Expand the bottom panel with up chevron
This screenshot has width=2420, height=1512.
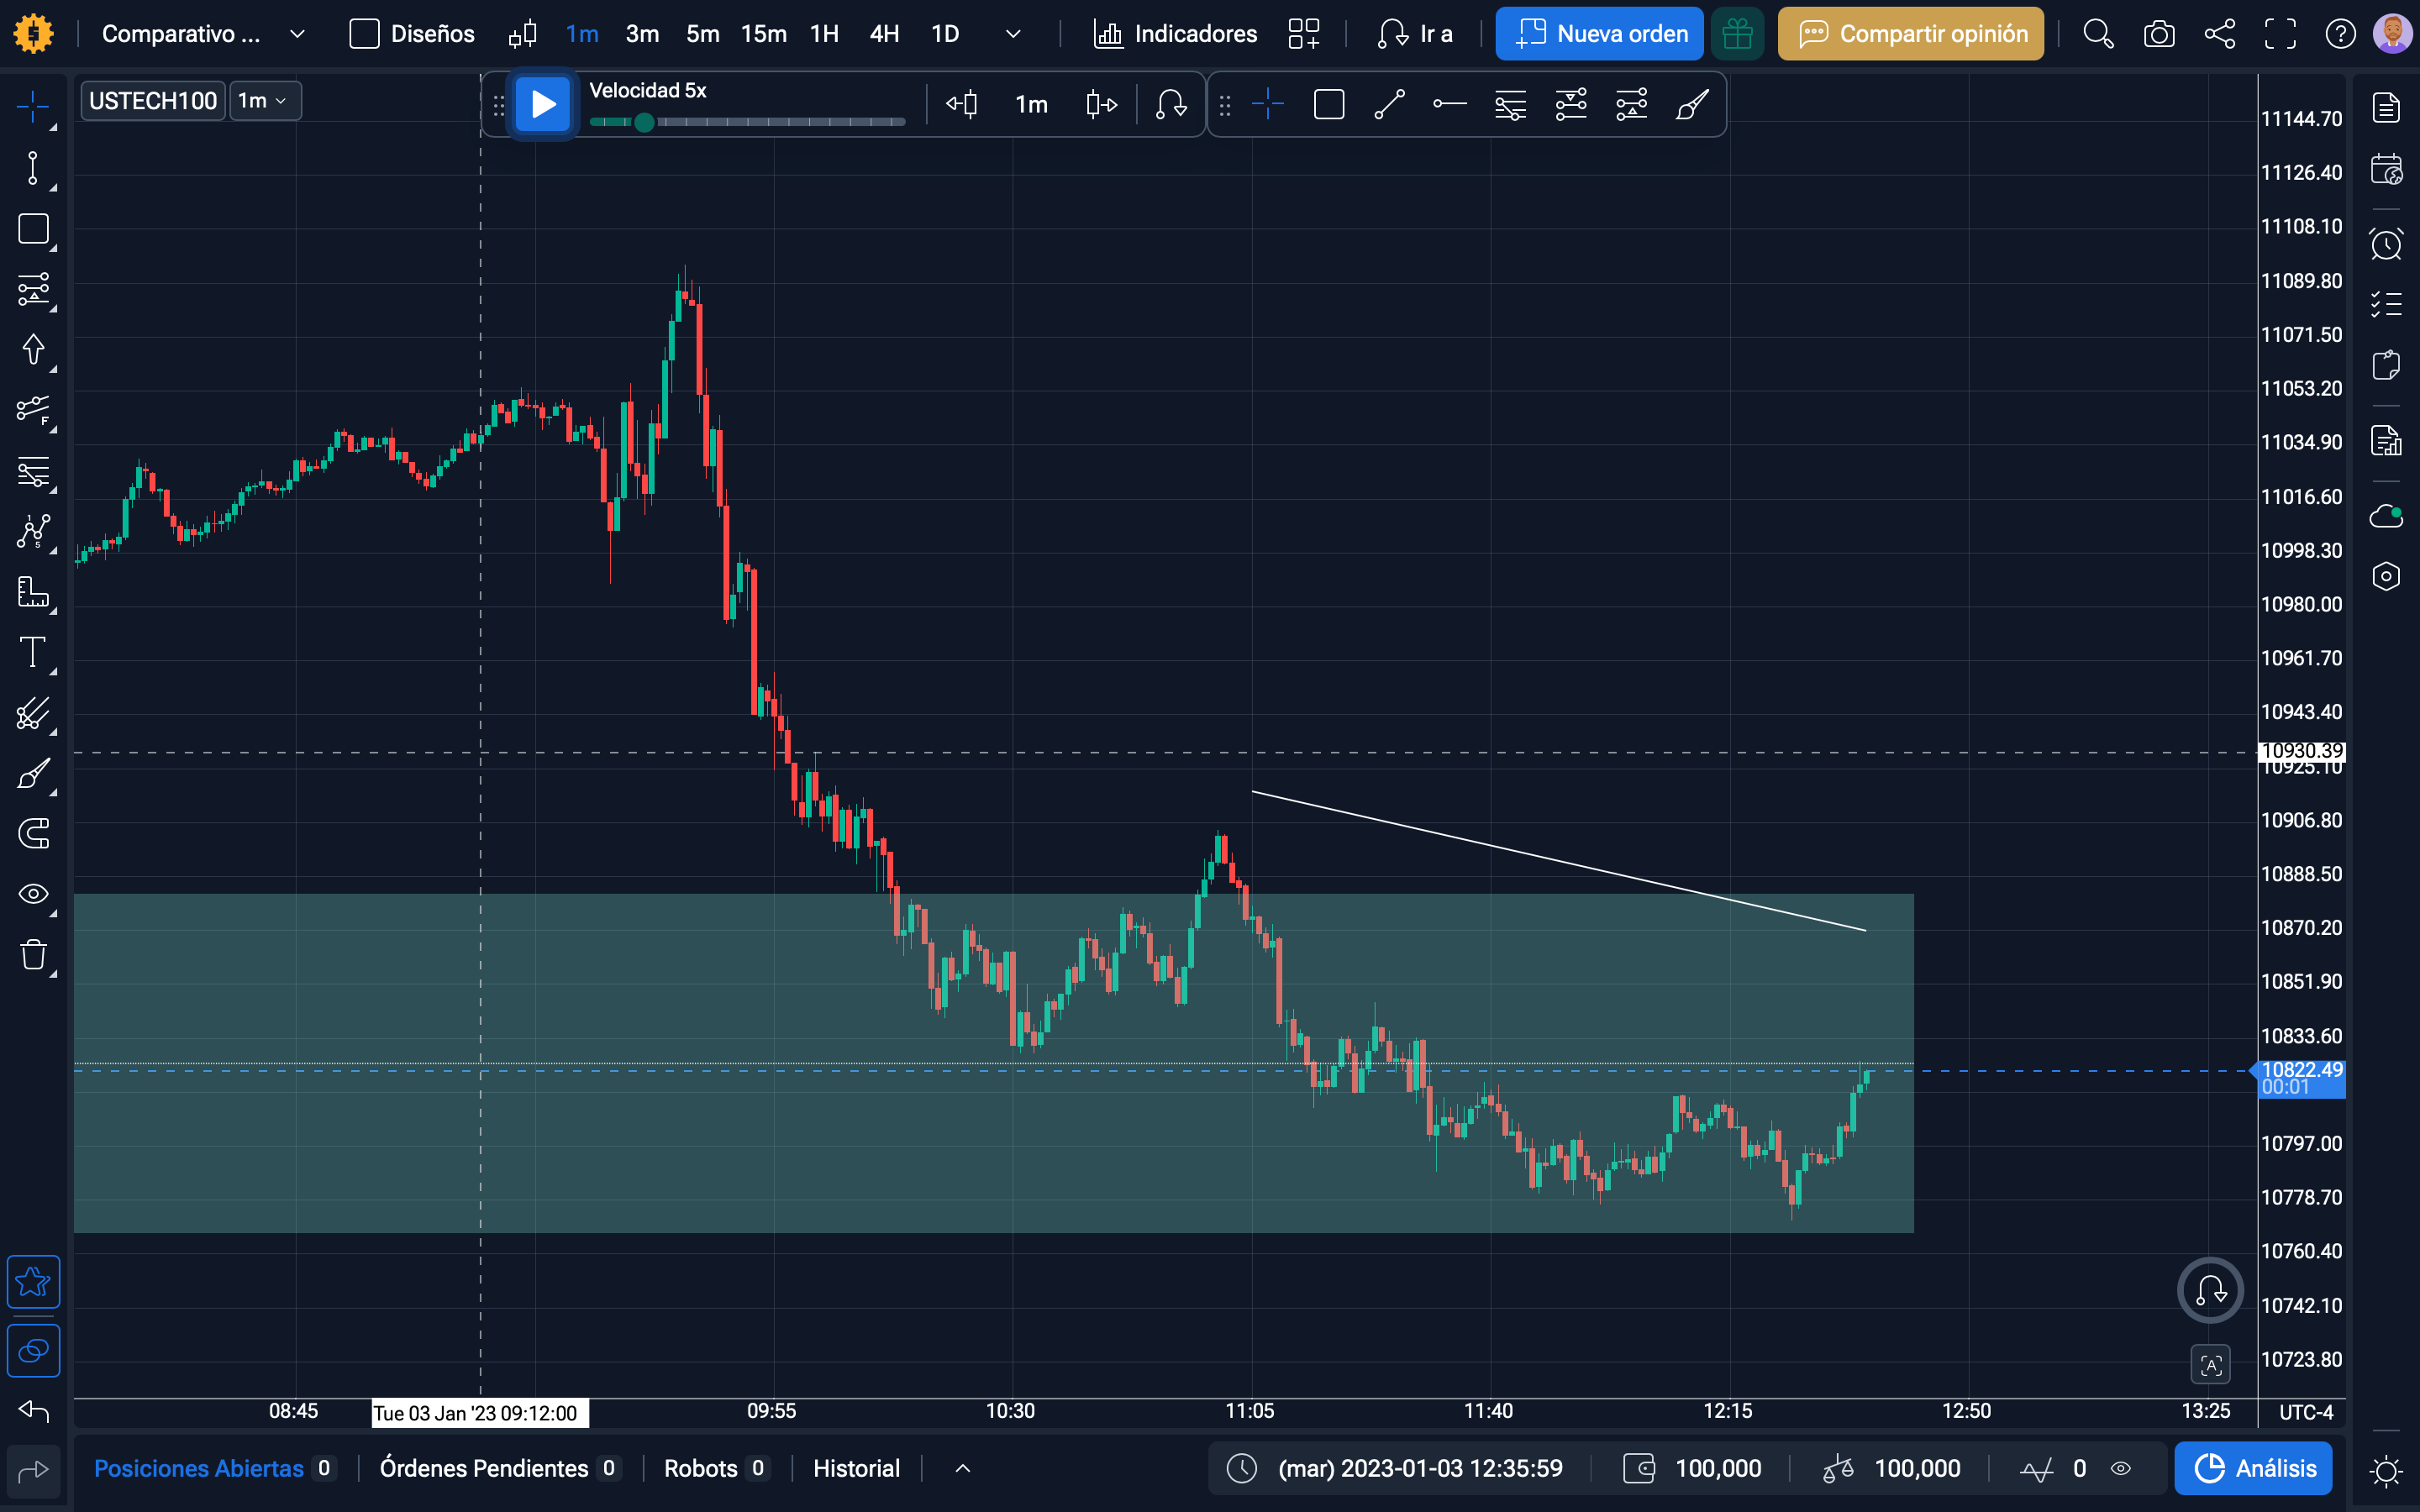coord(962,1468)
